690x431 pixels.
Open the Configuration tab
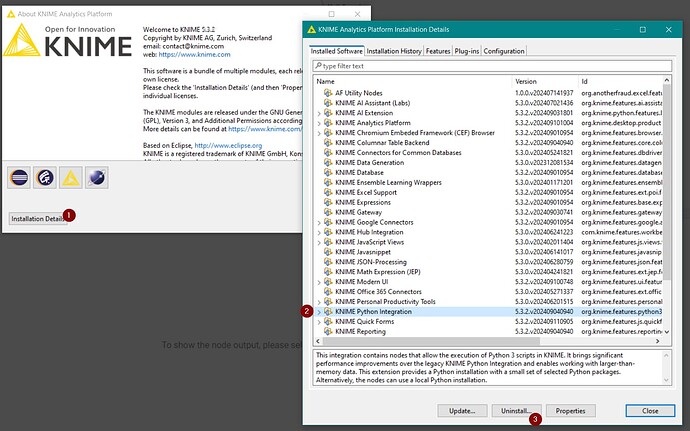(x=504, y=51)
